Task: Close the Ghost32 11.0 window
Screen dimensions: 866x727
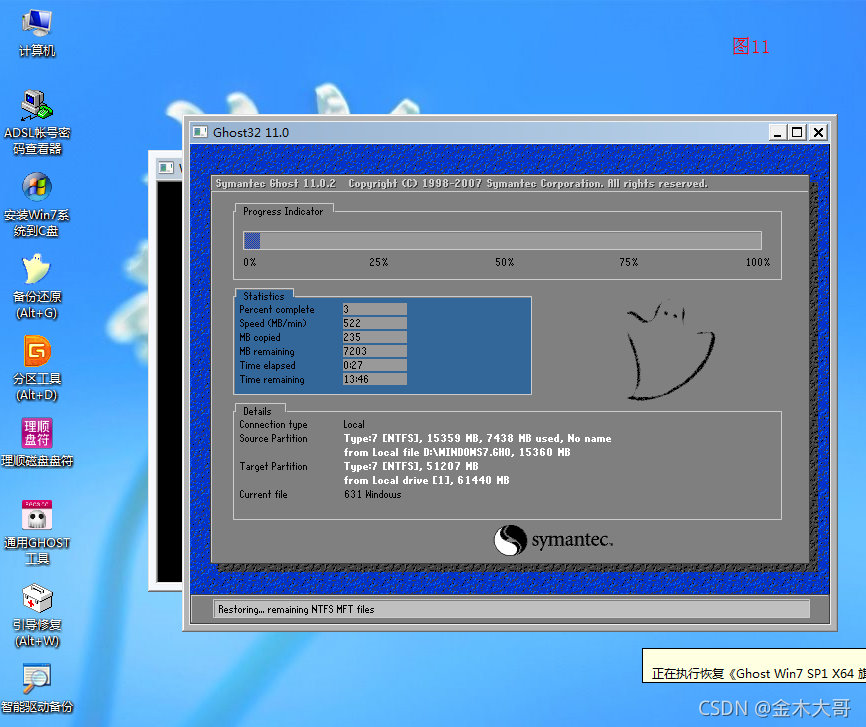Action: point(819,133)
